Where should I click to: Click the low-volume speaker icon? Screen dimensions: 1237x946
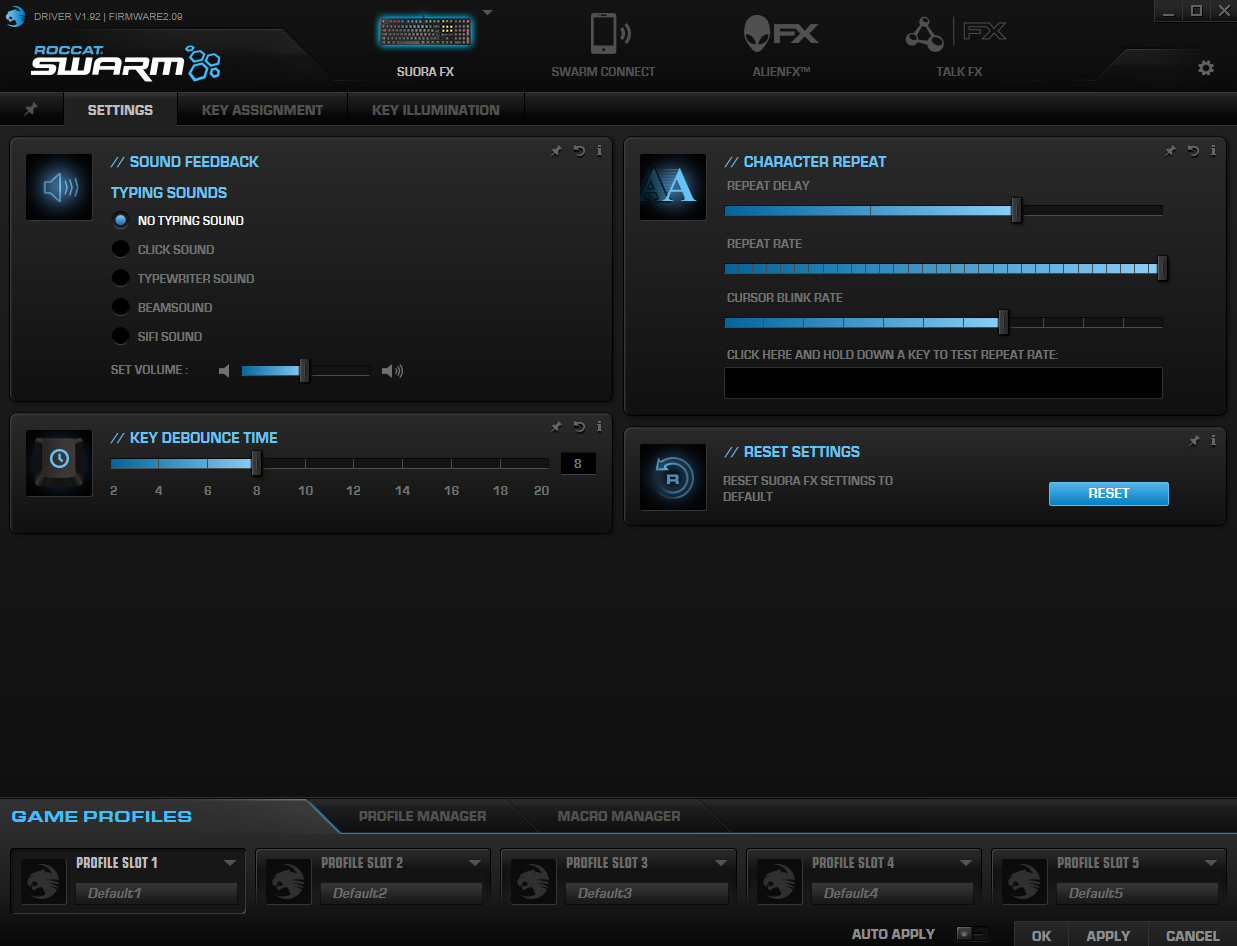click(224, 371)
